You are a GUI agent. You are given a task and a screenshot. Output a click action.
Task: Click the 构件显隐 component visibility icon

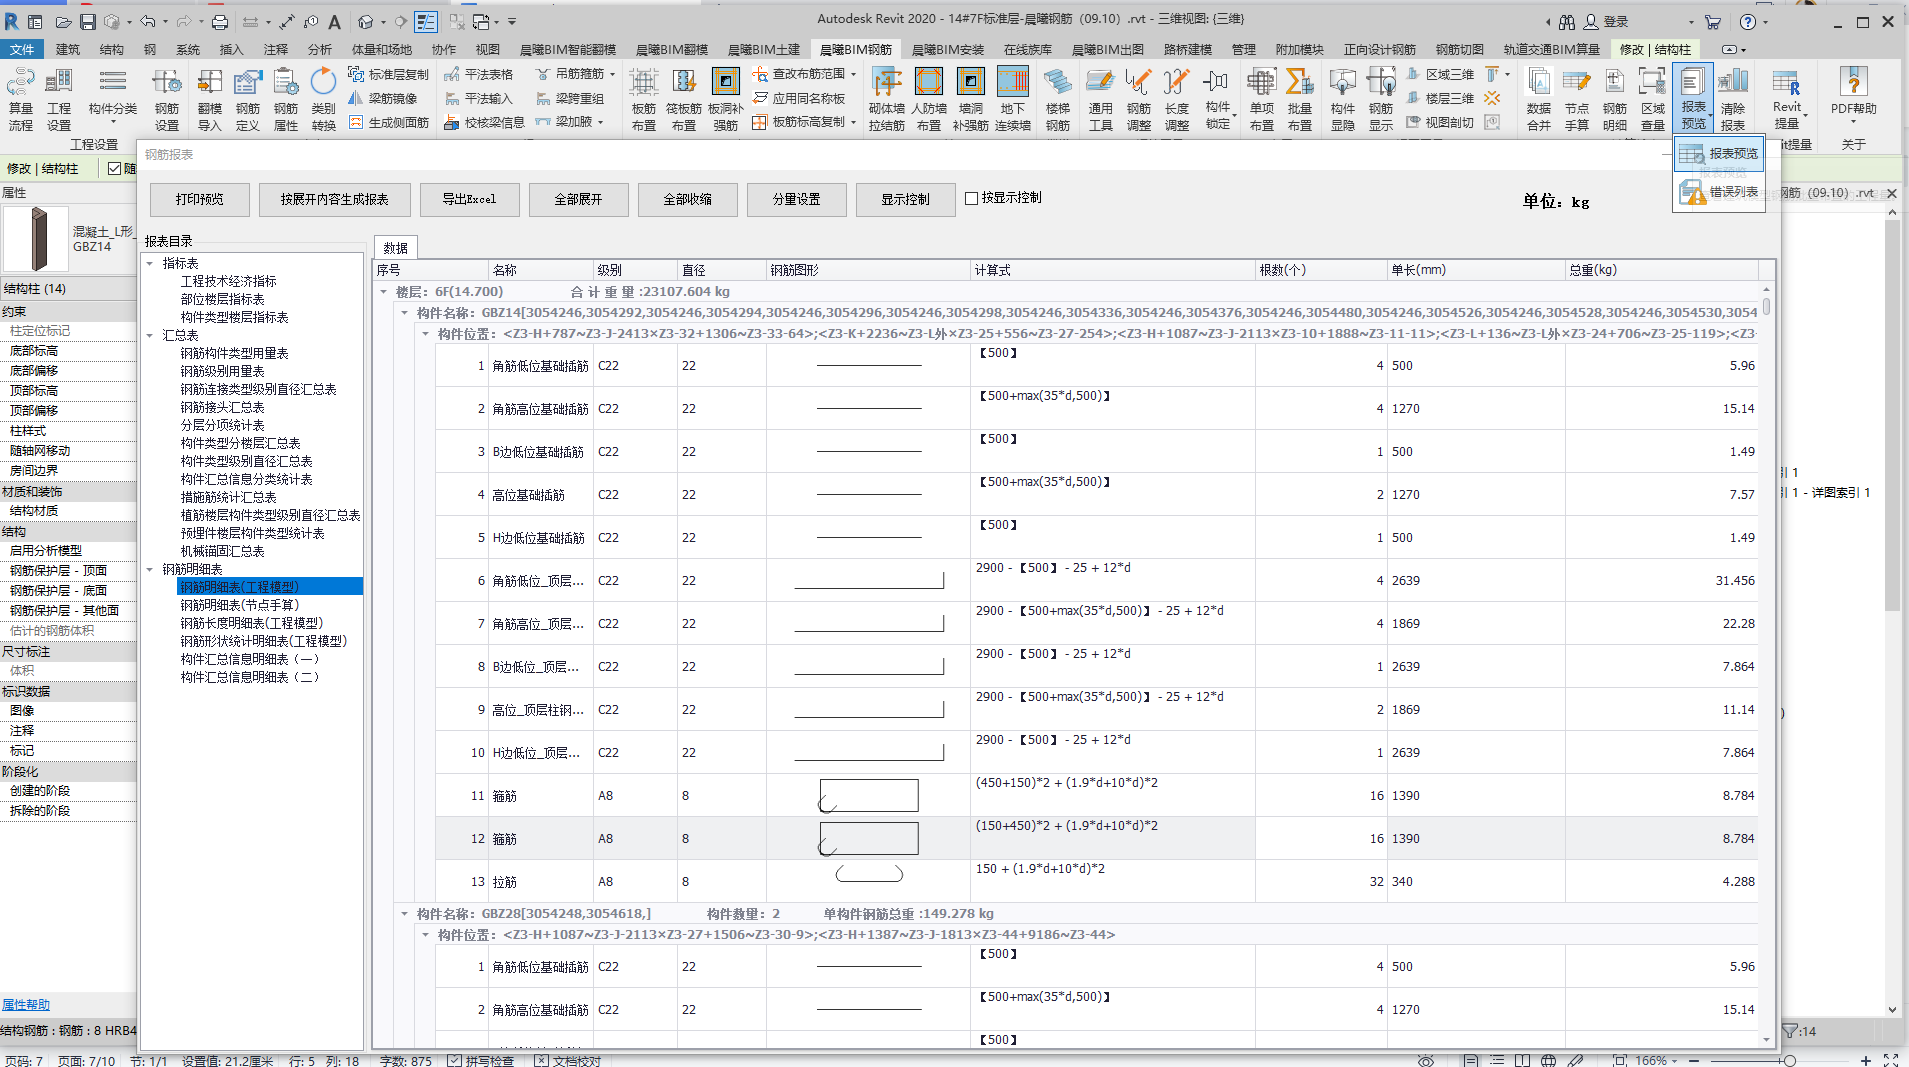tap(1342, 99)
